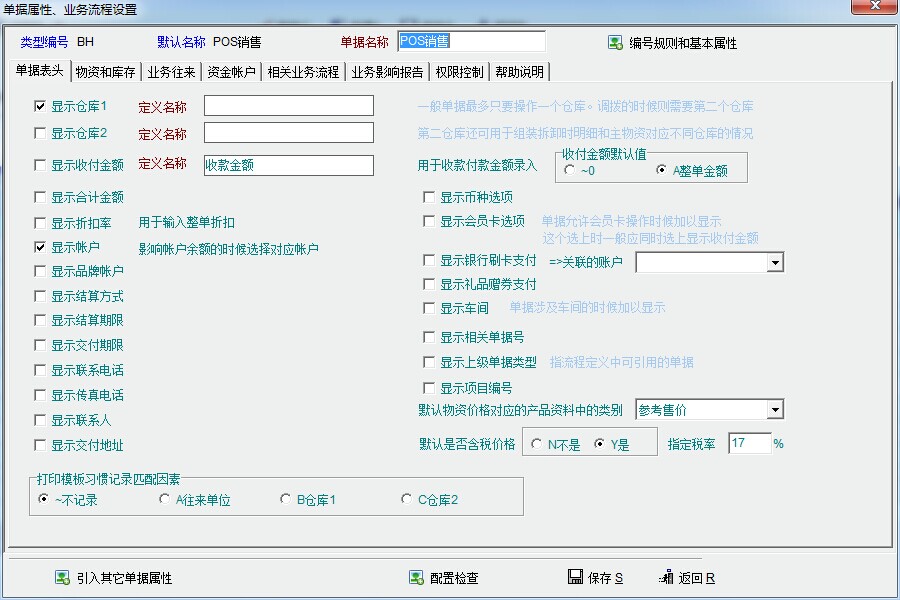Select A往来单位 print template factor

coord(165,499)
